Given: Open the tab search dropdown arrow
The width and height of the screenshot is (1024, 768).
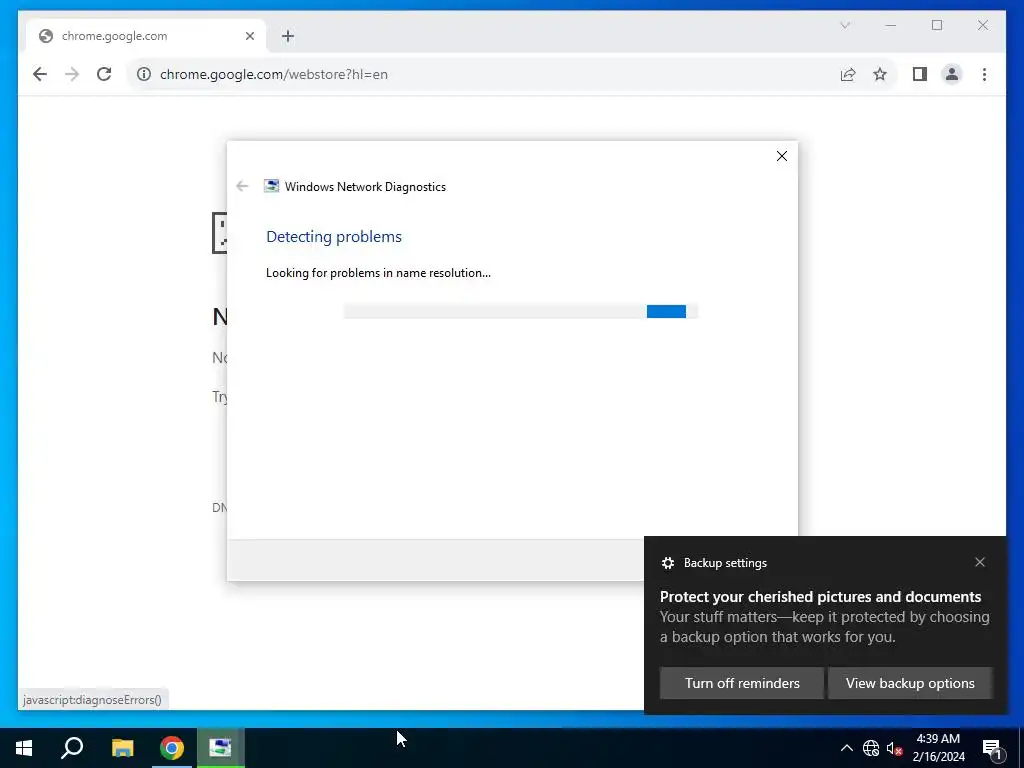Looking at the screenshot, I should coord(845,25).
